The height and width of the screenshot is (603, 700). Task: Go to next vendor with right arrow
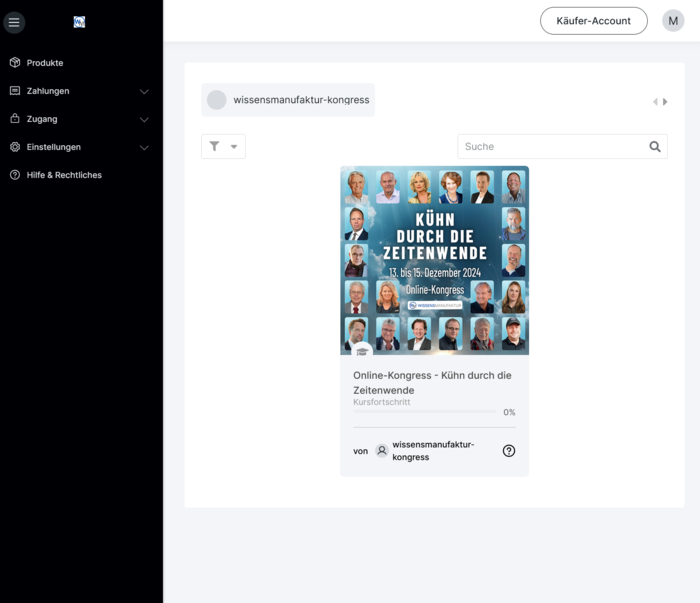[x=665, y=102]
